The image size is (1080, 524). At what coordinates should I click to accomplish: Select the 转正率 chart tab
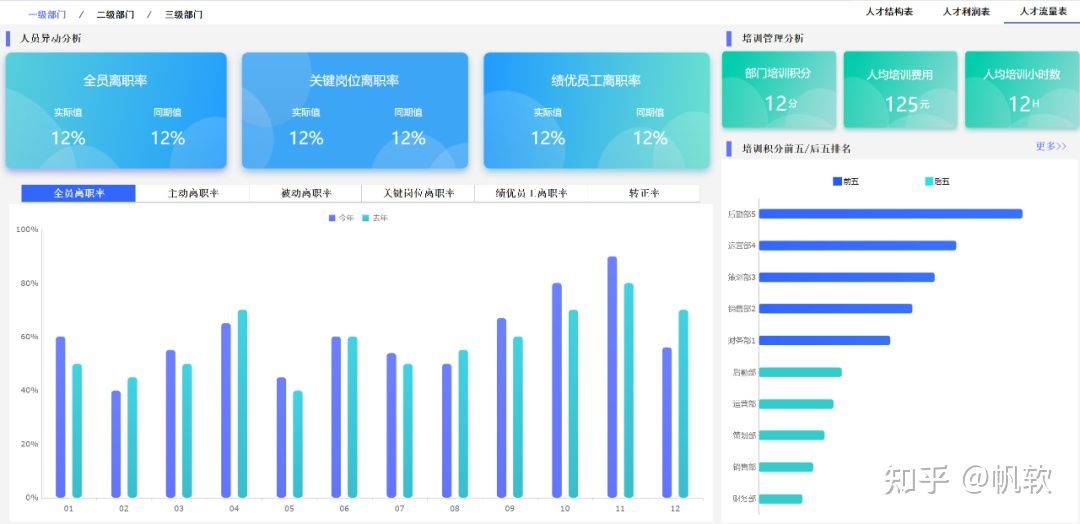[644, 193]
